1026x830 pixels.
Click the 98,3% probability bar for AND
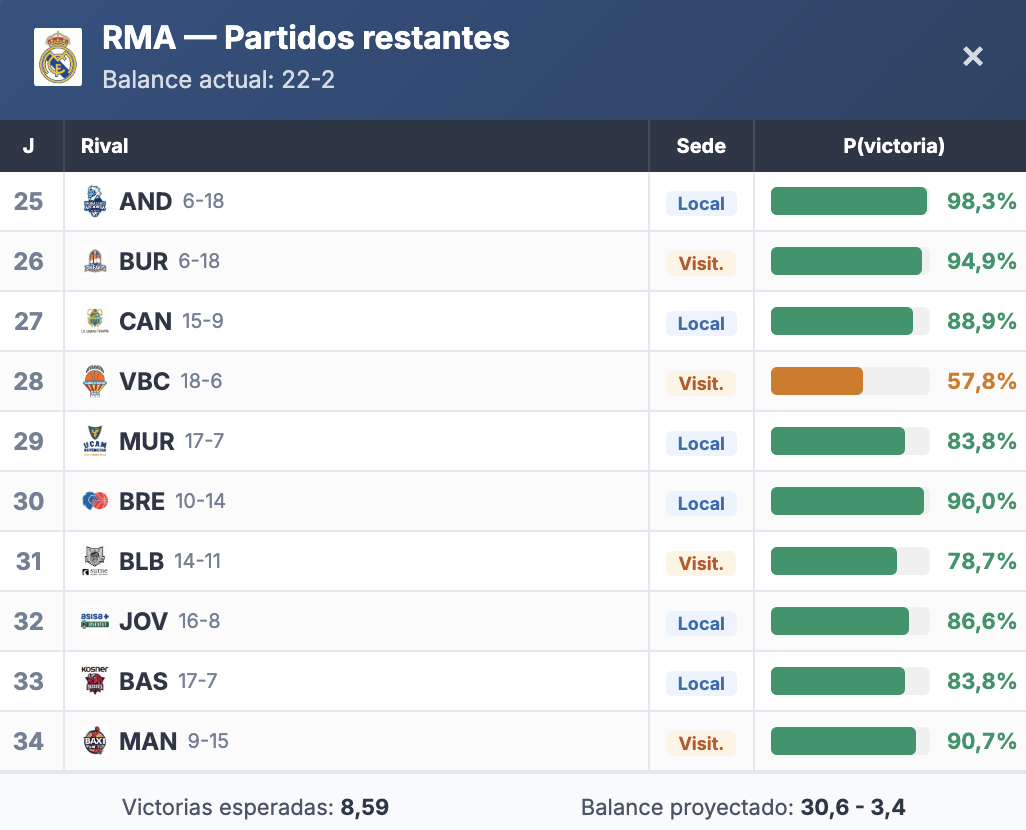tap(849, 201)
